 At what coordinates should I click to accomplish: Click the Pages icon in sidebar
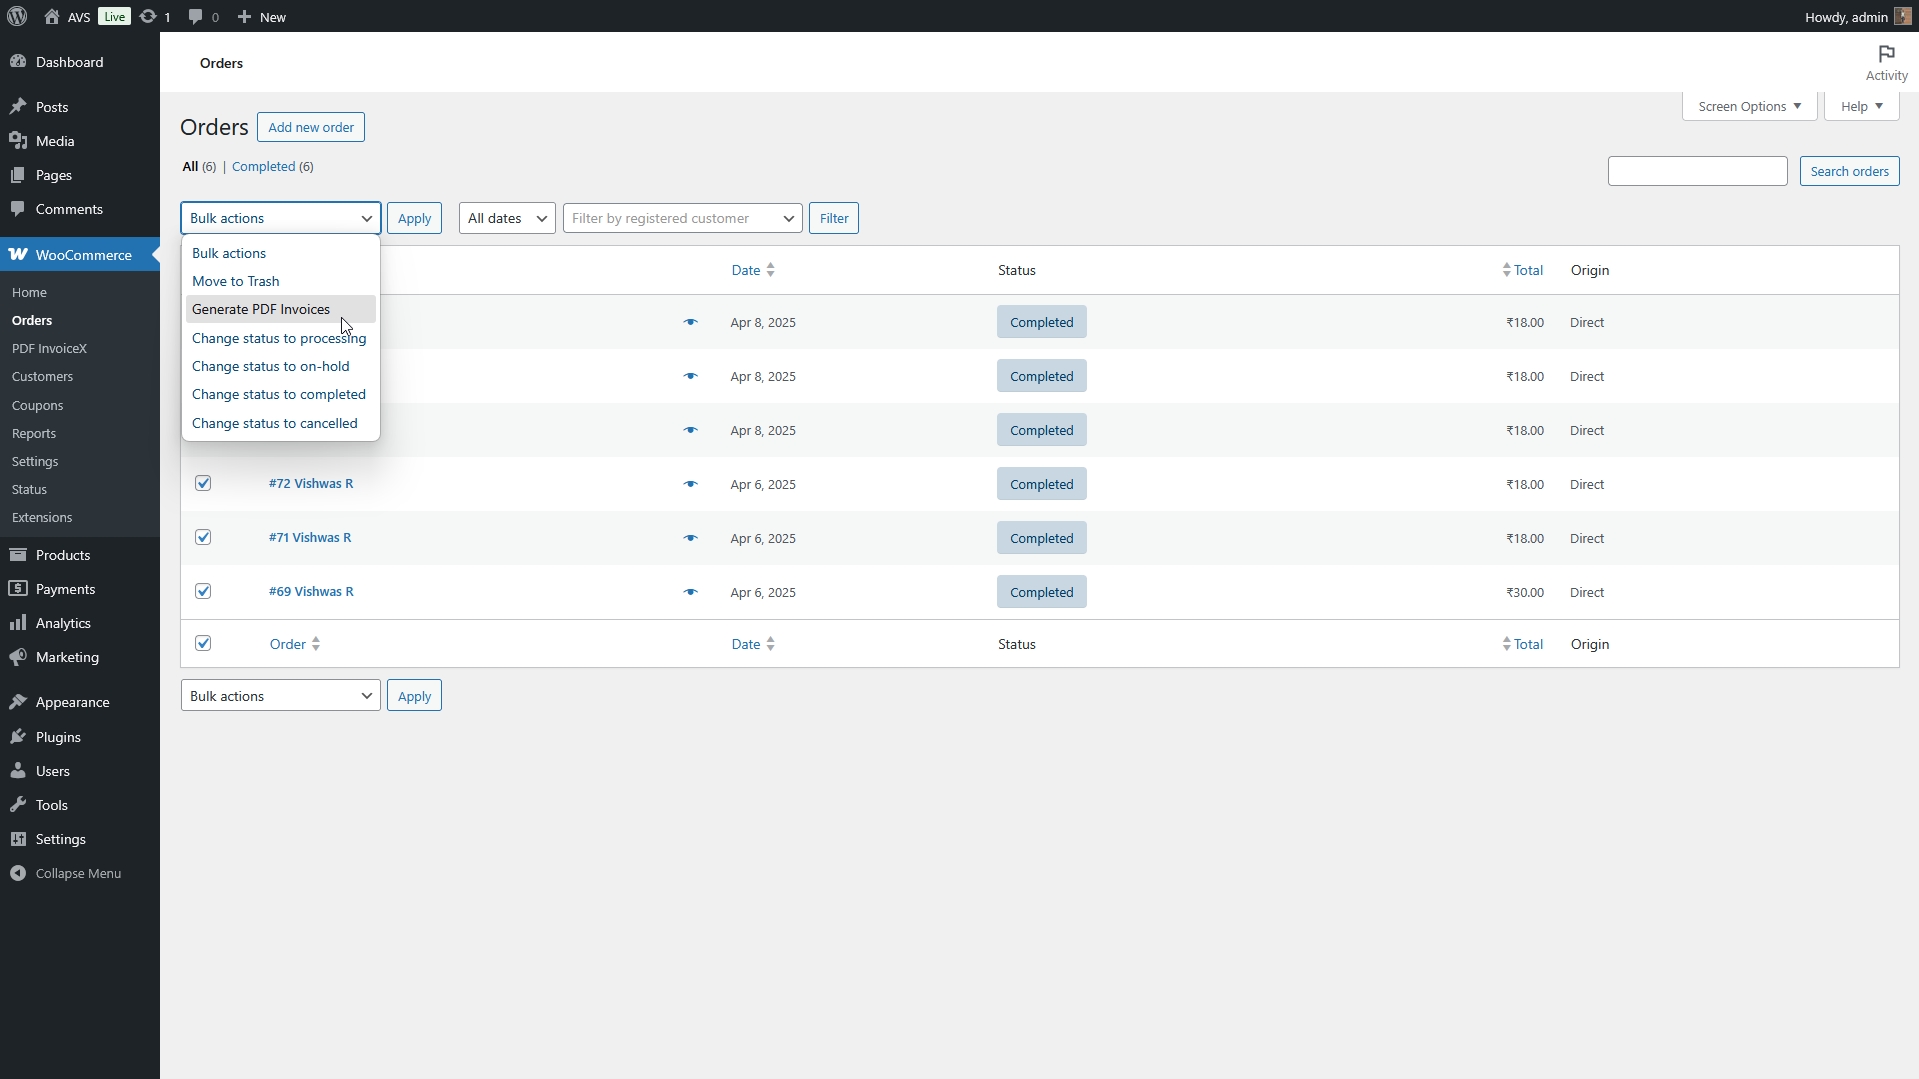click(18, 175)
